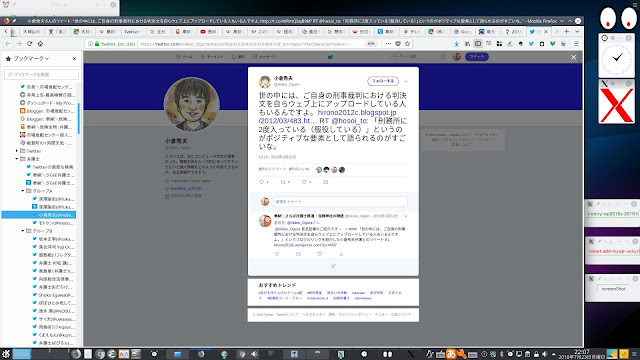Image resolution: width=640 pixels, height=360 pixels.
Task: Bookmark this page with the star icon
Action: coord(407,44)
